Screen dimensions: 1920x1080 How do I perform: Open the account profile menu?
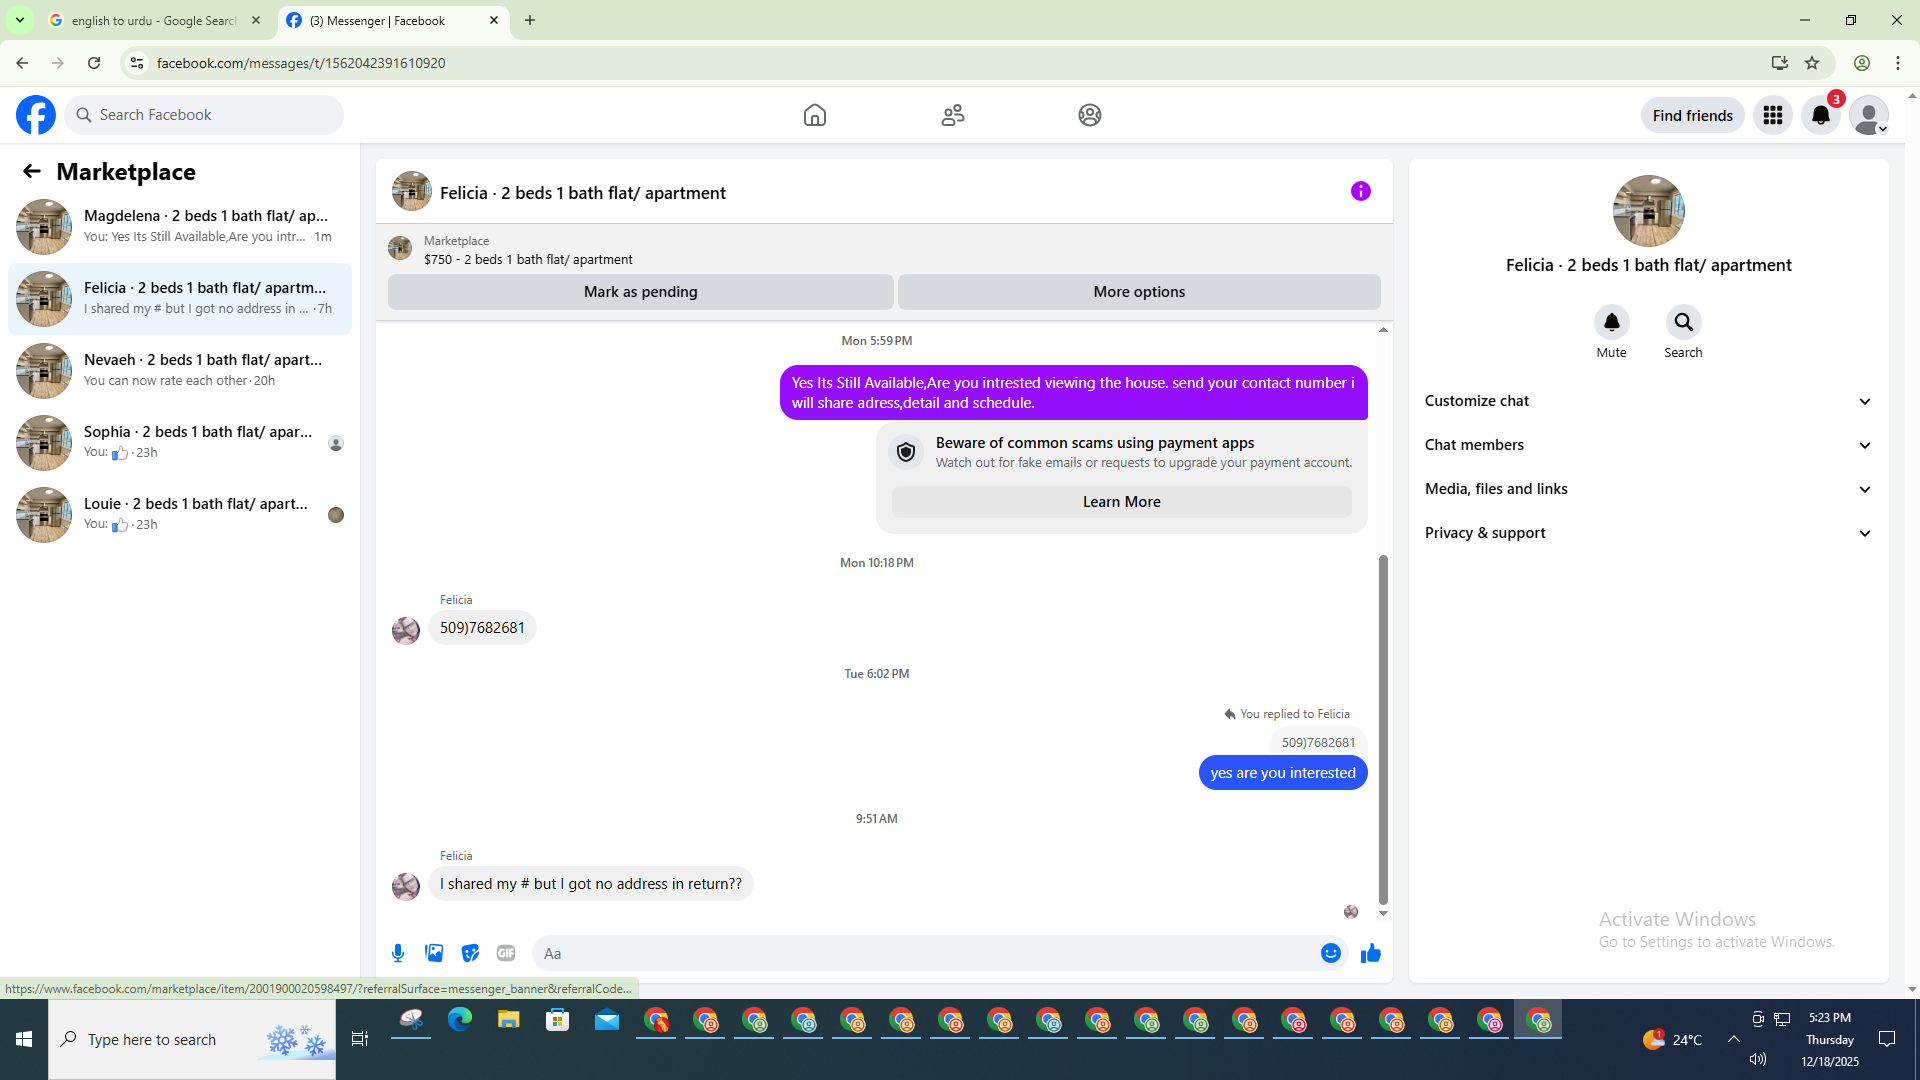[x=1869, y=115]
